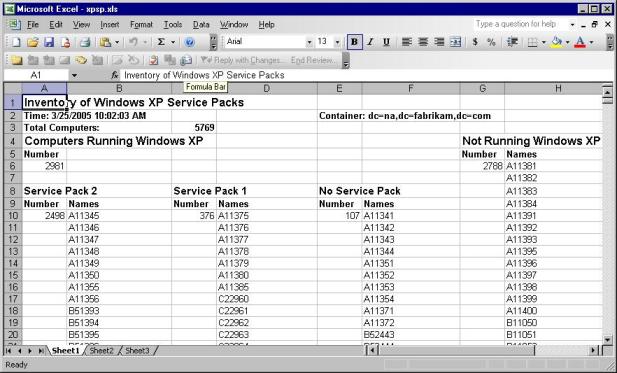Open the Paste options dropdown arrow
The width and height of the screenshot is (617, 373).
pos(117,42)
